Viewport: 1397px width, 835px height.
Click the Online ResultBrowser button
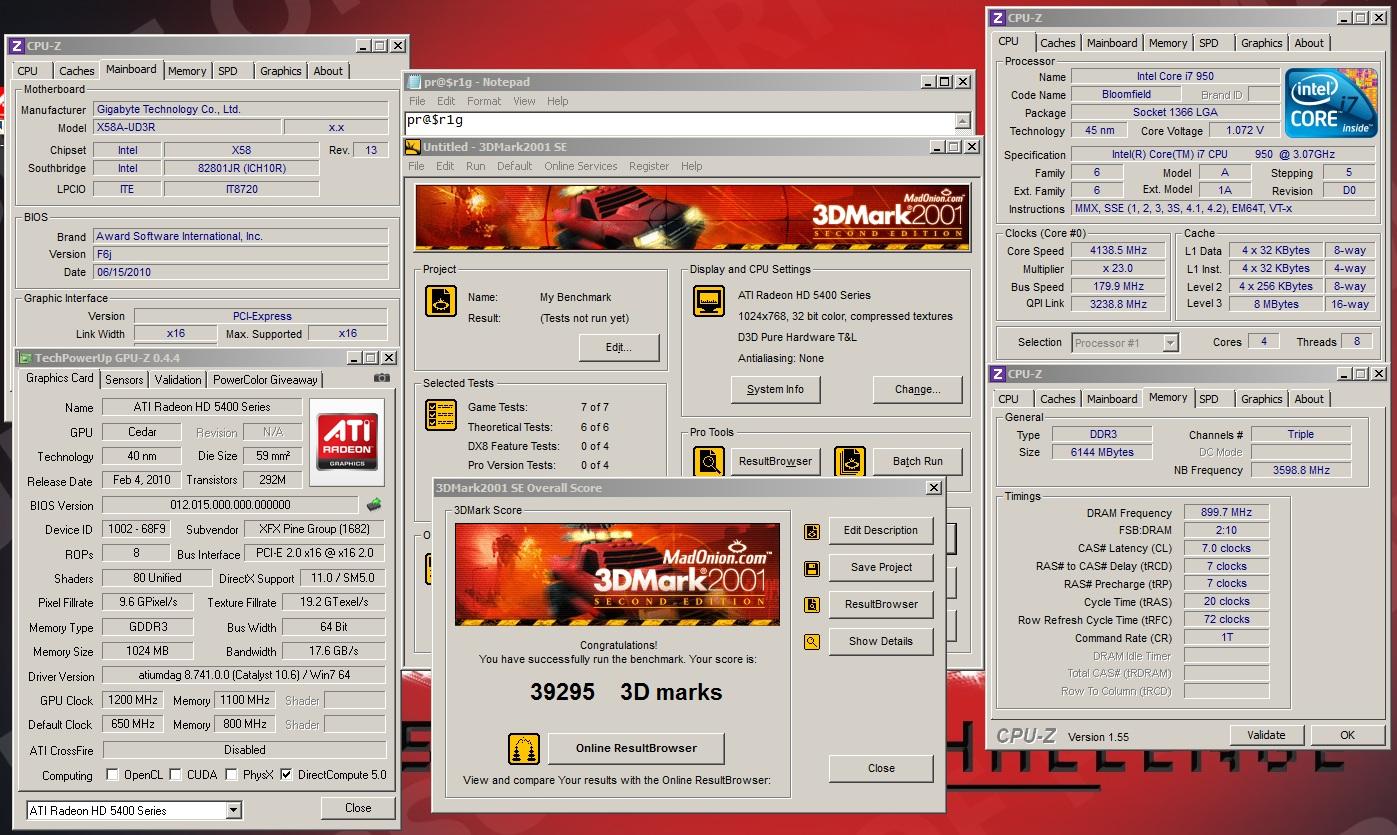click(636, 748)
